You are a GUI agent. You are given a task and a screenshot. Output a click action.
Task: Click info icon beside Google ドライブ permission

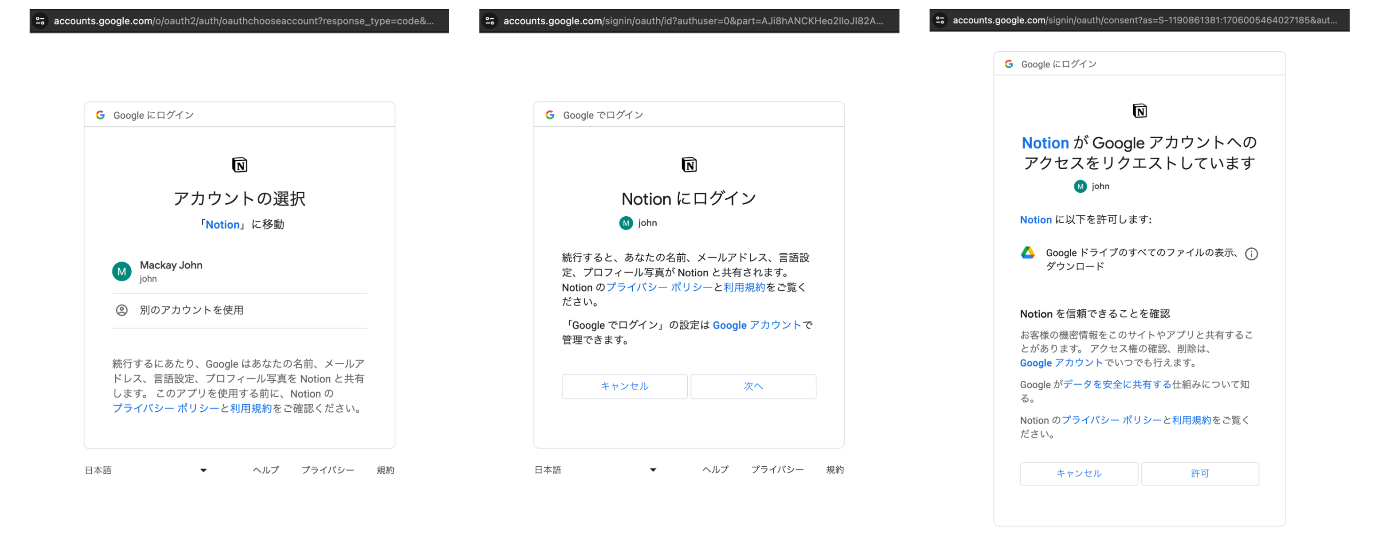[x=1251, y=254]
